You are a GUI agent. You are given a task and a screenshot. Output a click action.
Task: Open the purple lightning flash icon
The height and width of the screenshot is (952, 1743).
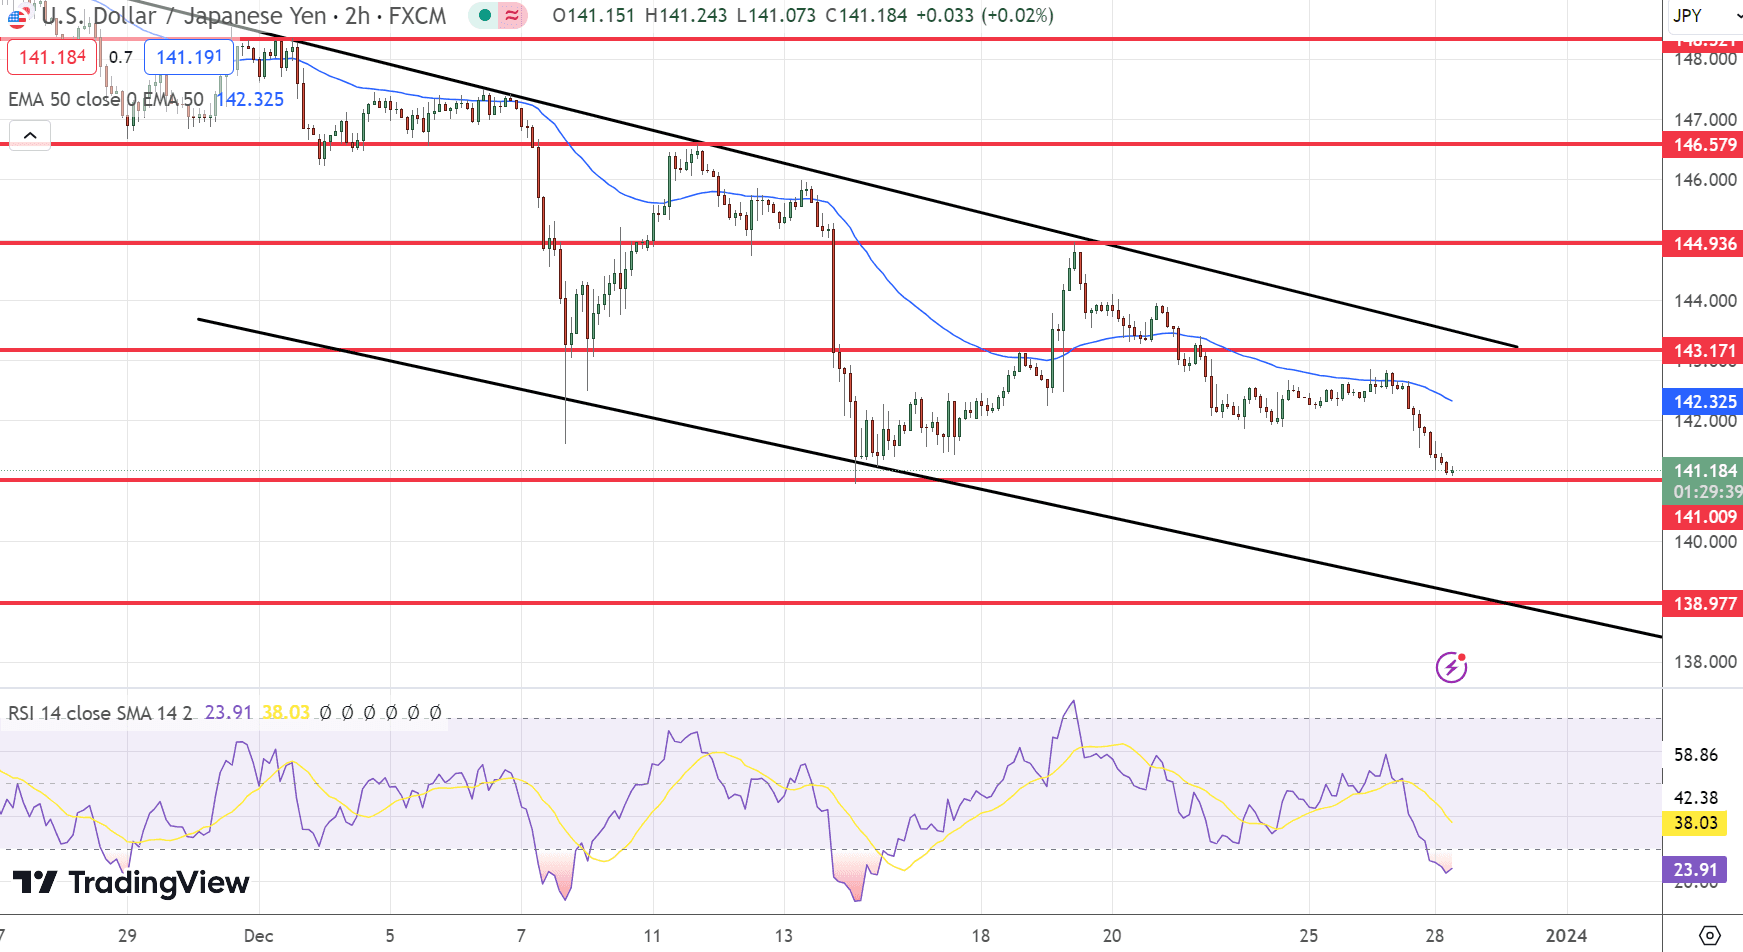[x=1451, y=666]
